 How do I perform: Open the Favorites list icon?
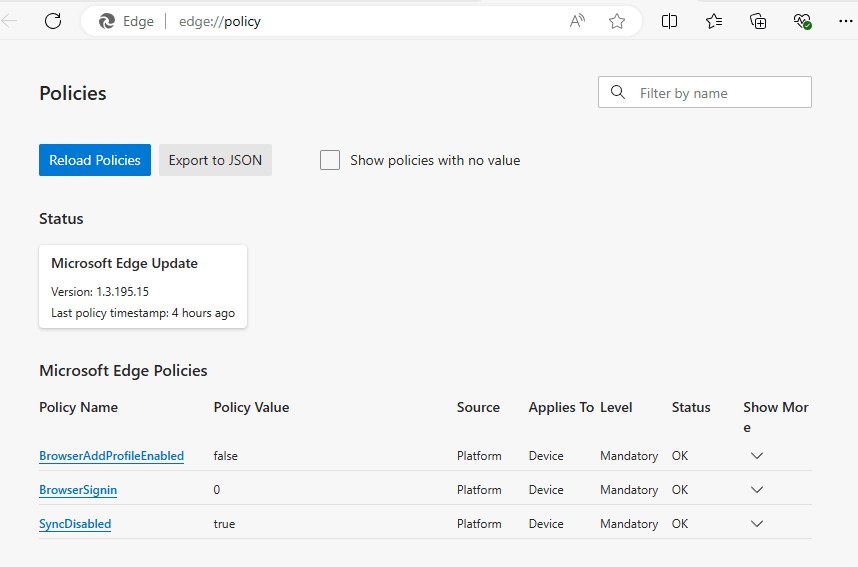(x=714, y=21)
